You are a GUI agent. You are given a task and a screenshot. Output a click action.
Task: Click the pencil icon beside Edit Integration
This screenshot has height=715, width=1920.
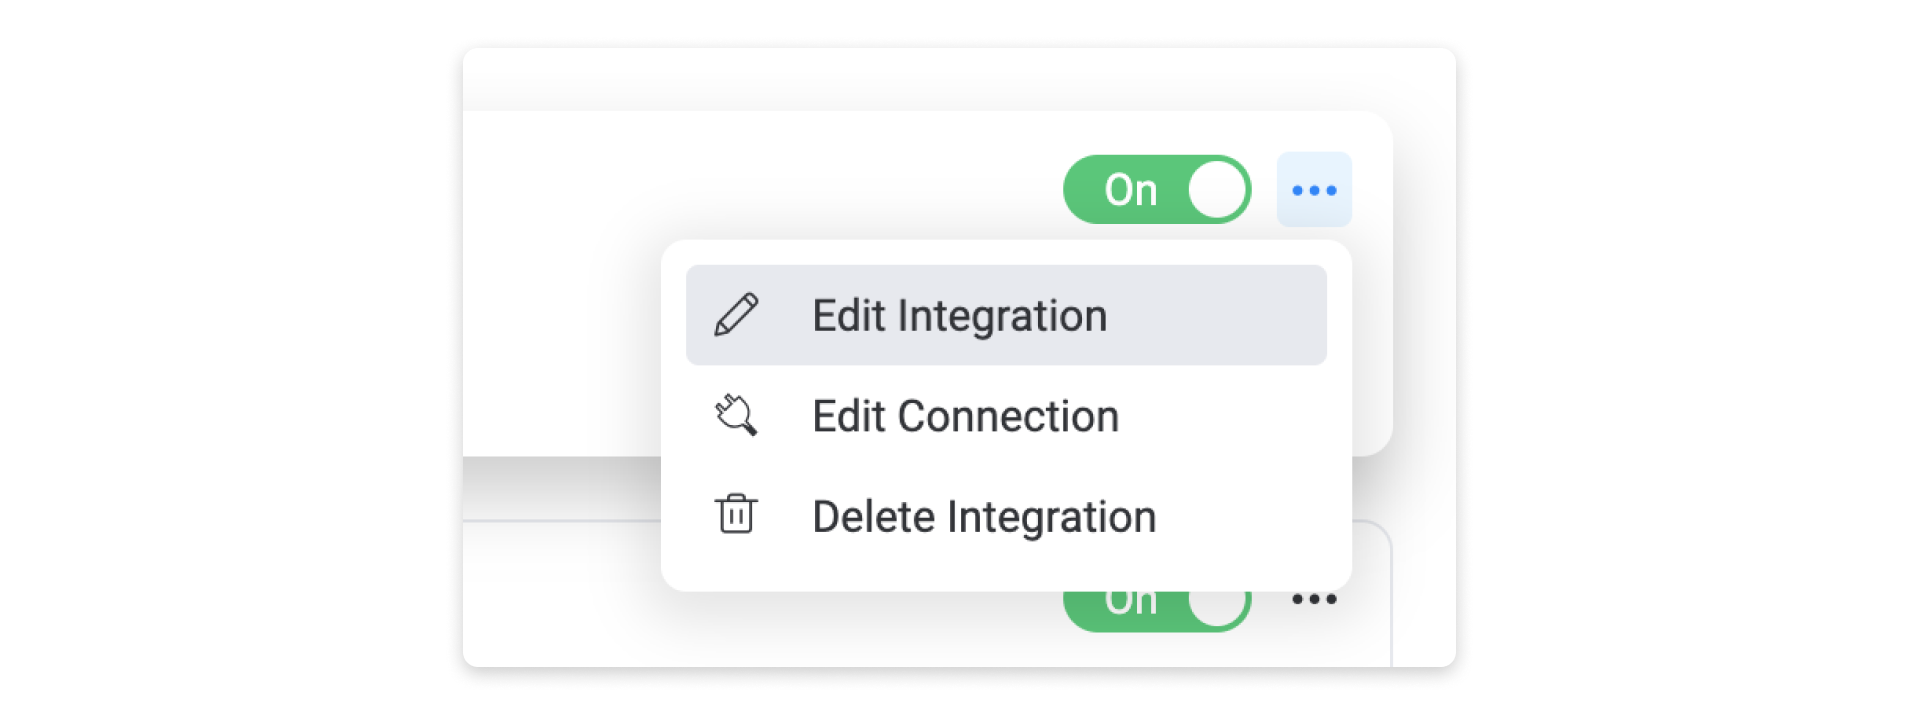[x=736, y=315]
